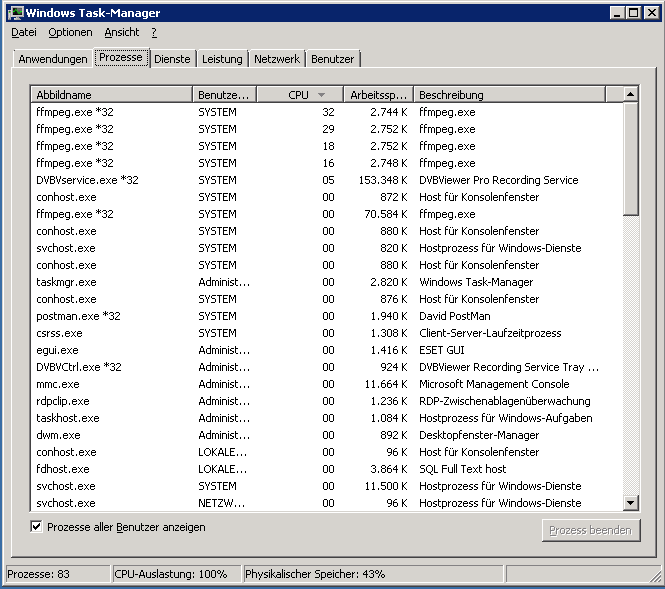Sort by the Beschreibung column header

pyautogui.click(x=508, y=95)
